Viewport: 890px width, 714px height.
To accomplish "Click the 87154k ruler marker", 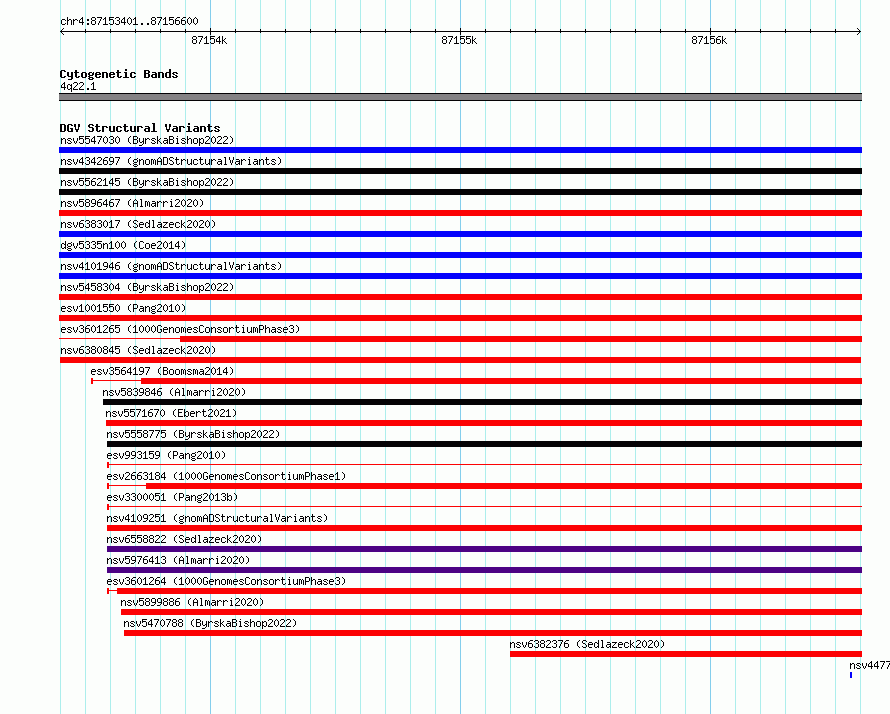I will (209, 40).
